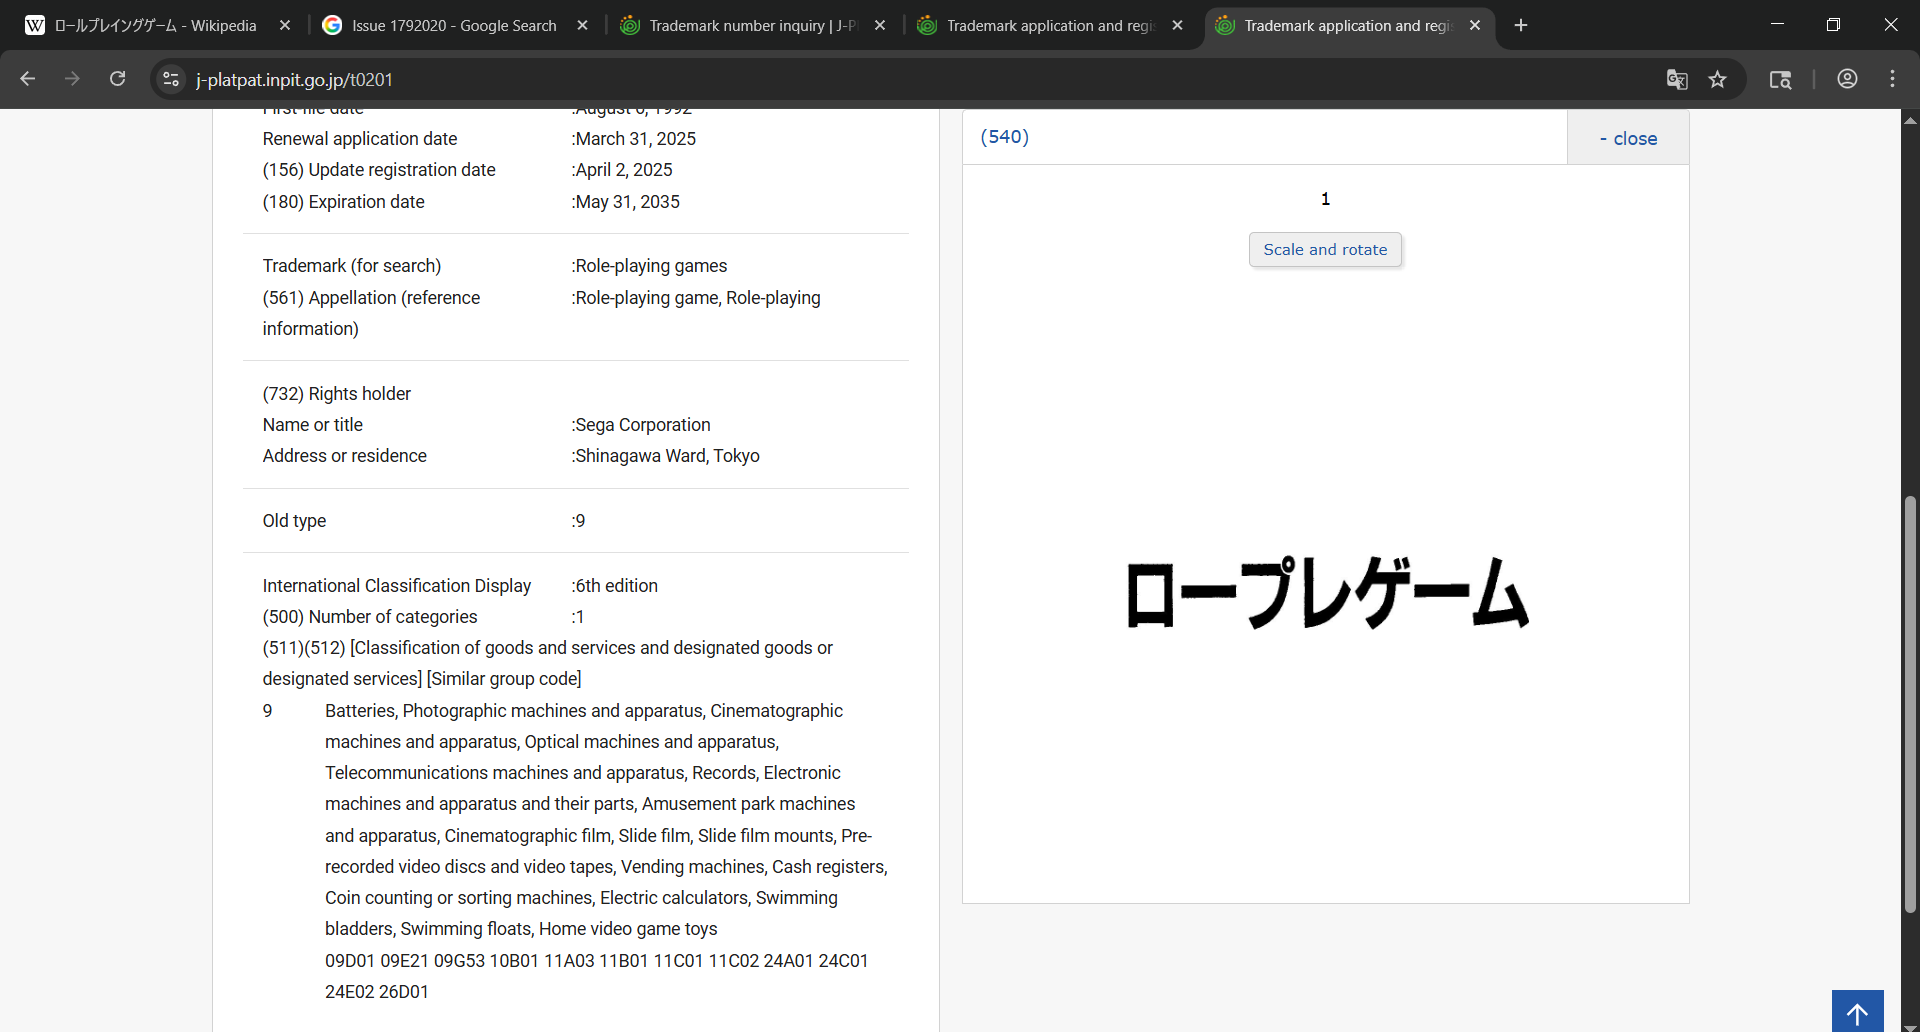View site information icon in address bar
The image size is (1920, 1032).
coord(171,79)
